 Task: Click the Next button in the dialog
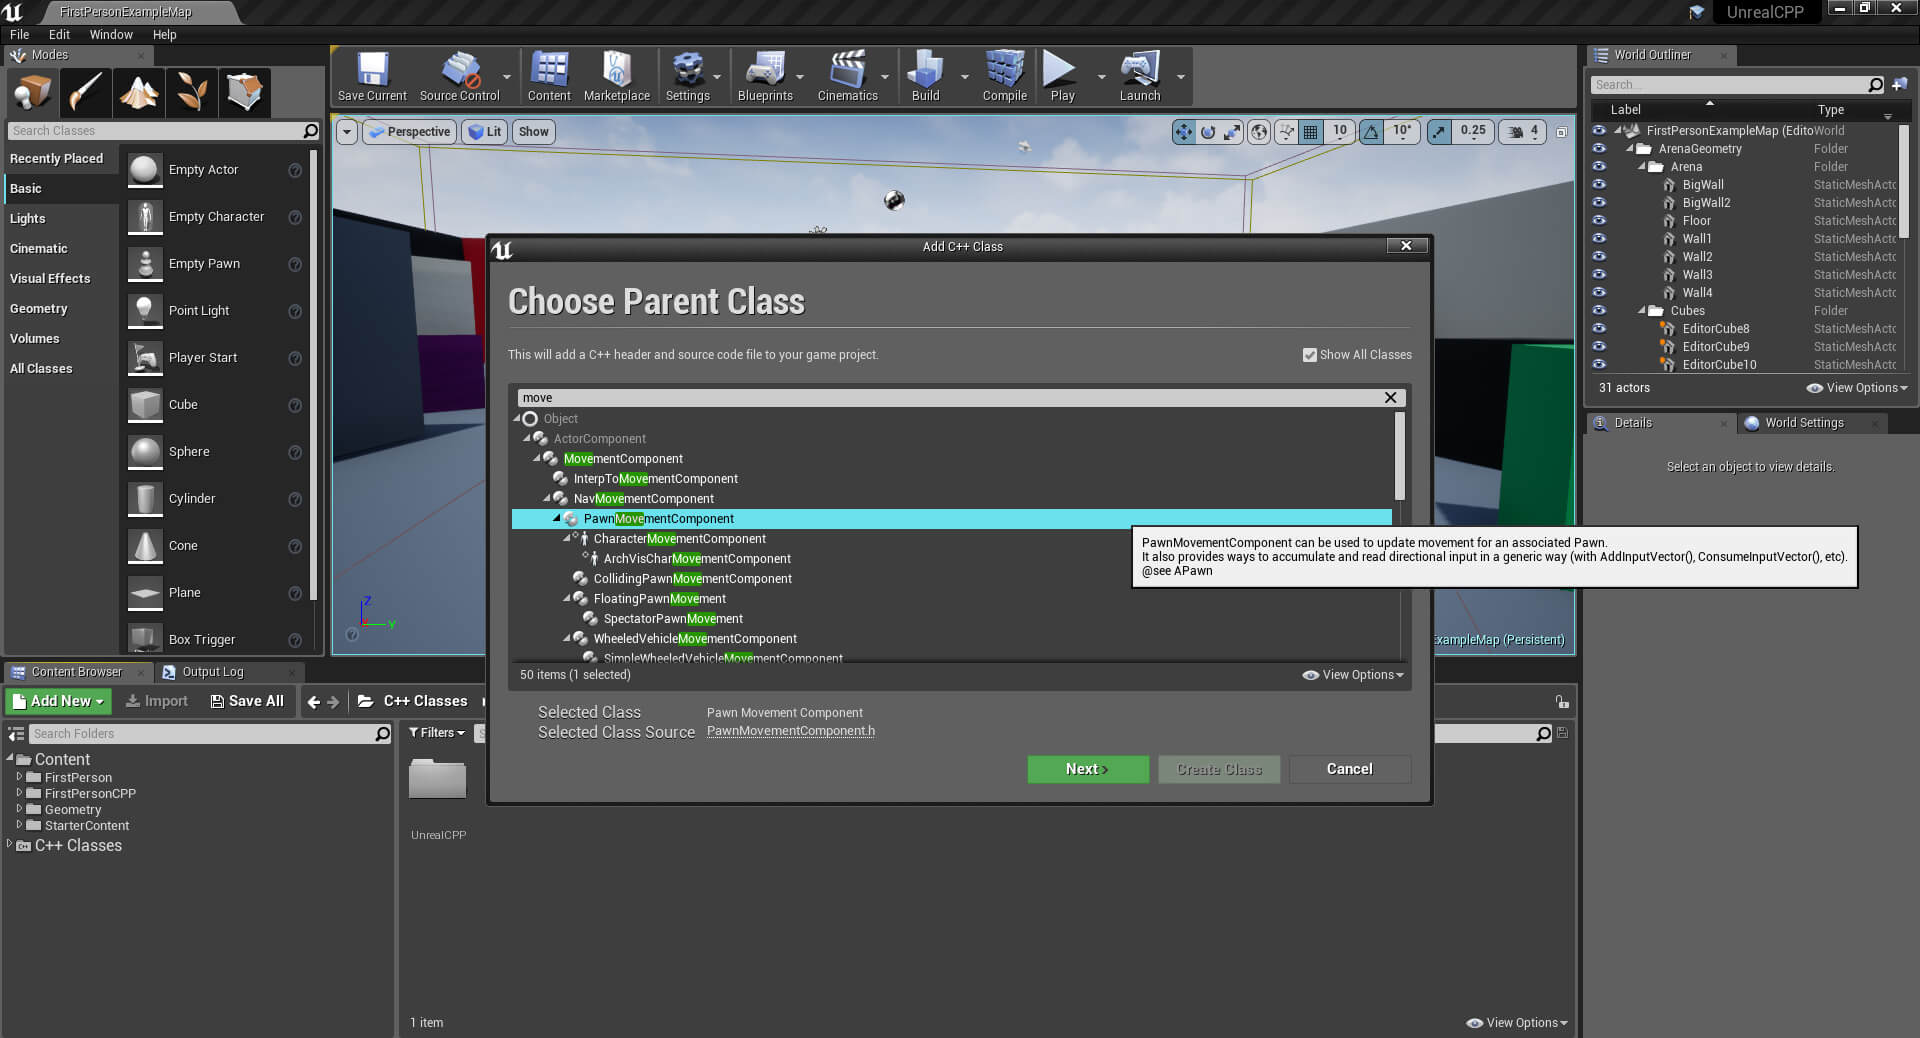pyautogui.click(x=1087, y=769)
